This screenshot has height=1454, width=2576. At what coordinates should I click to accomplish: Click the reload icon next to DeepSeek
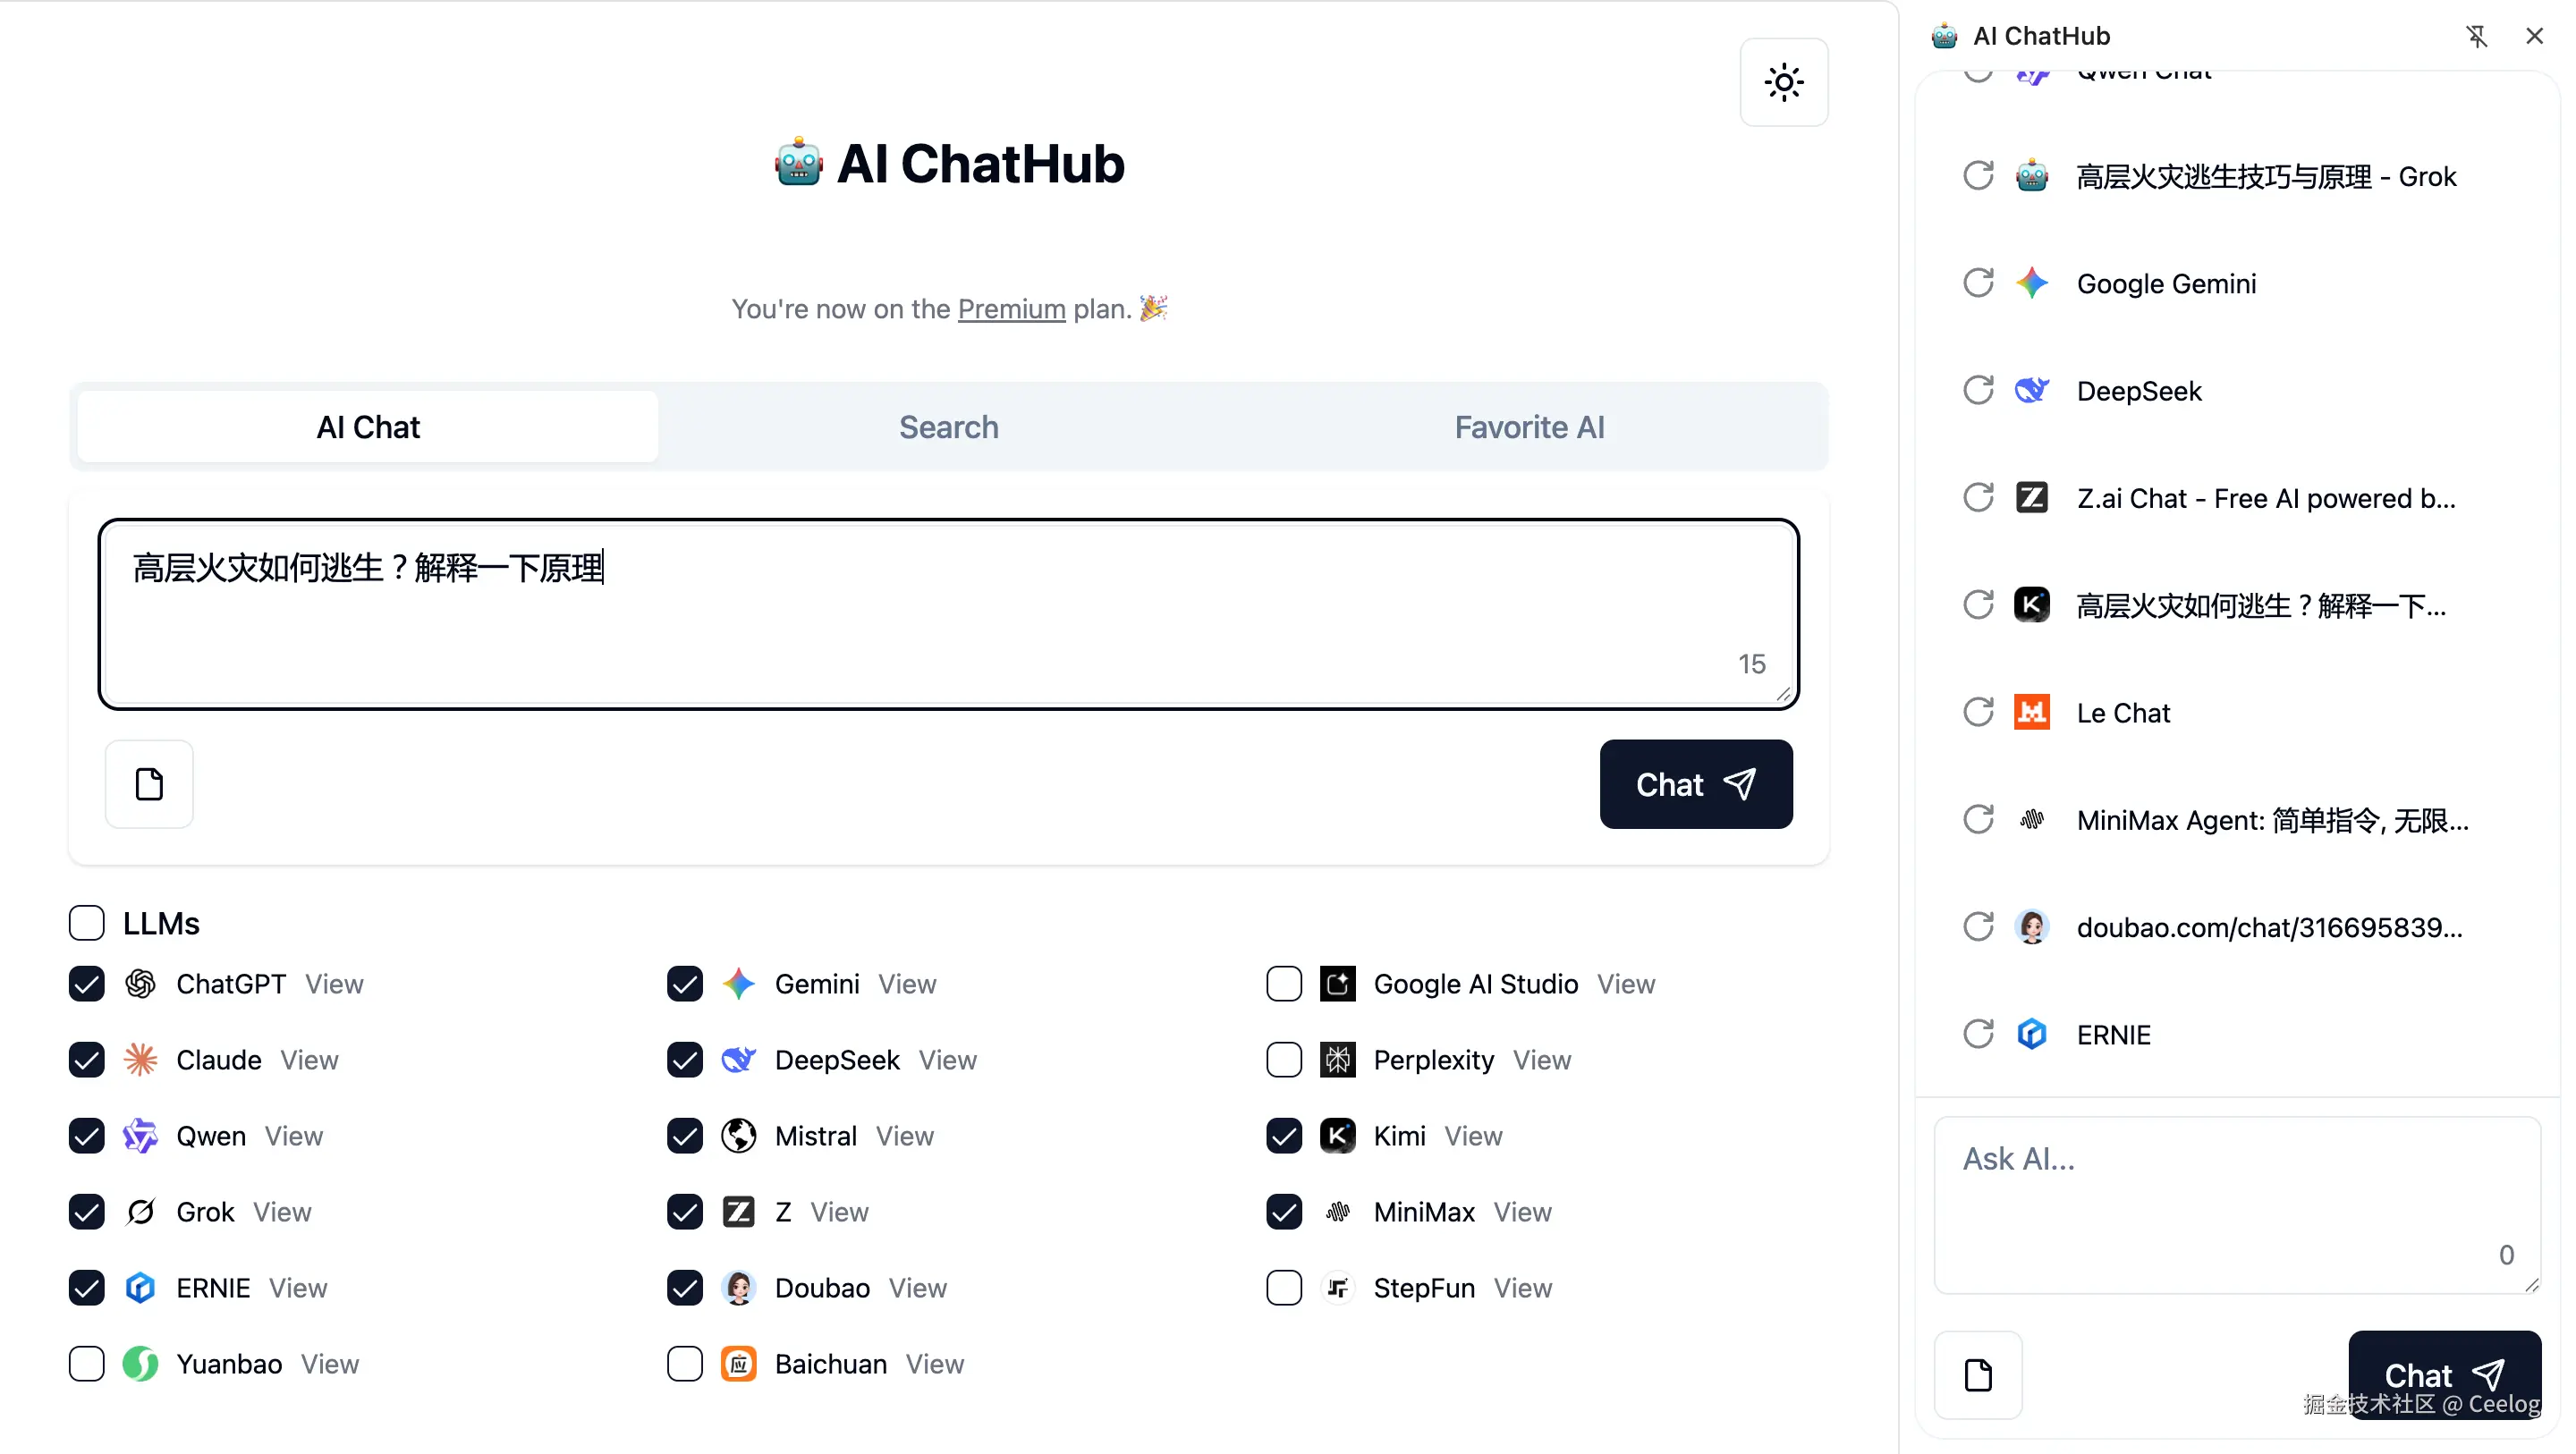tap(1978, 390)
